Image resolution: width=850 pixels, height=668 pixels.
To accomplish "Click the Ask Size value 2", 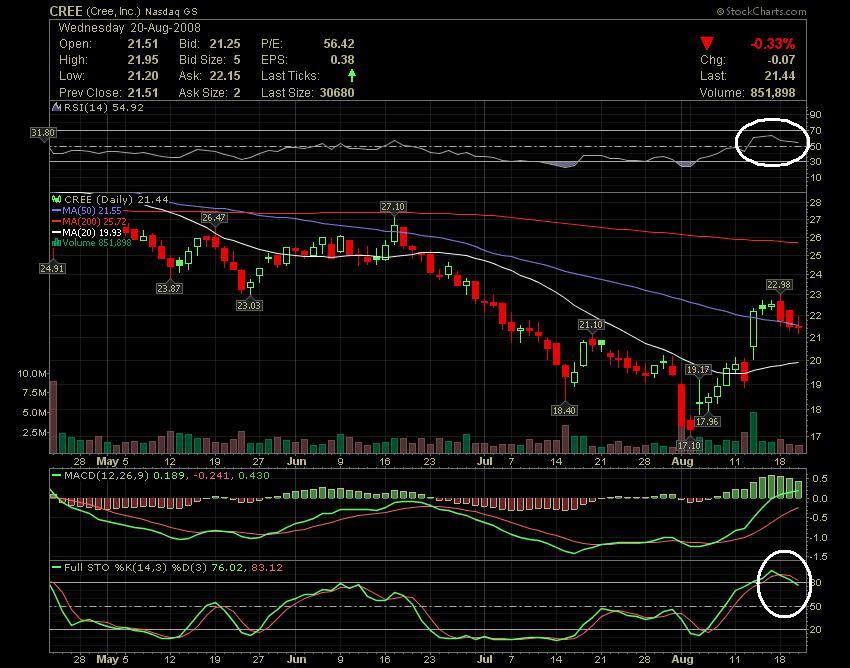I will [x=237, y=93].
